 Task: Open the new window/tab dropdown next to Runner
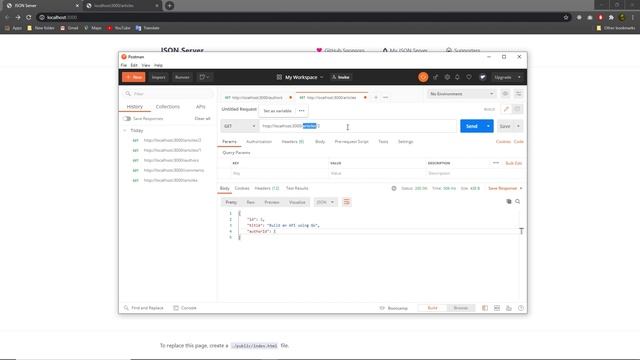click(x=204, y=77)
